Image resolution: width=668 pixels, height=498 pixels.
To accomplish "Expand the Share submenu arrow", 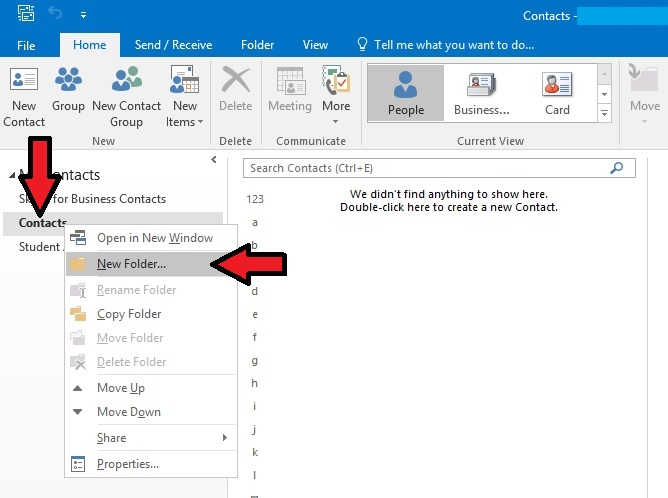I will click(225, 438).
